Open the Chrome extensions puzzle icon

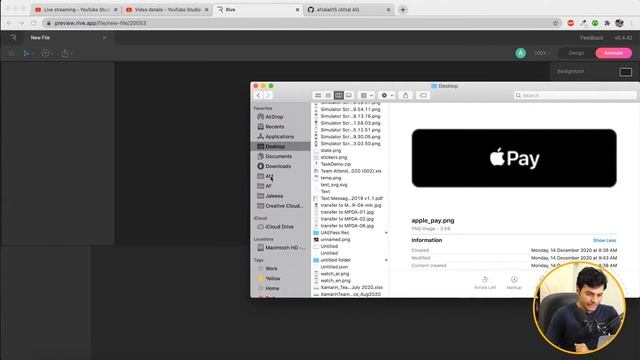click(x=607, y=23)
